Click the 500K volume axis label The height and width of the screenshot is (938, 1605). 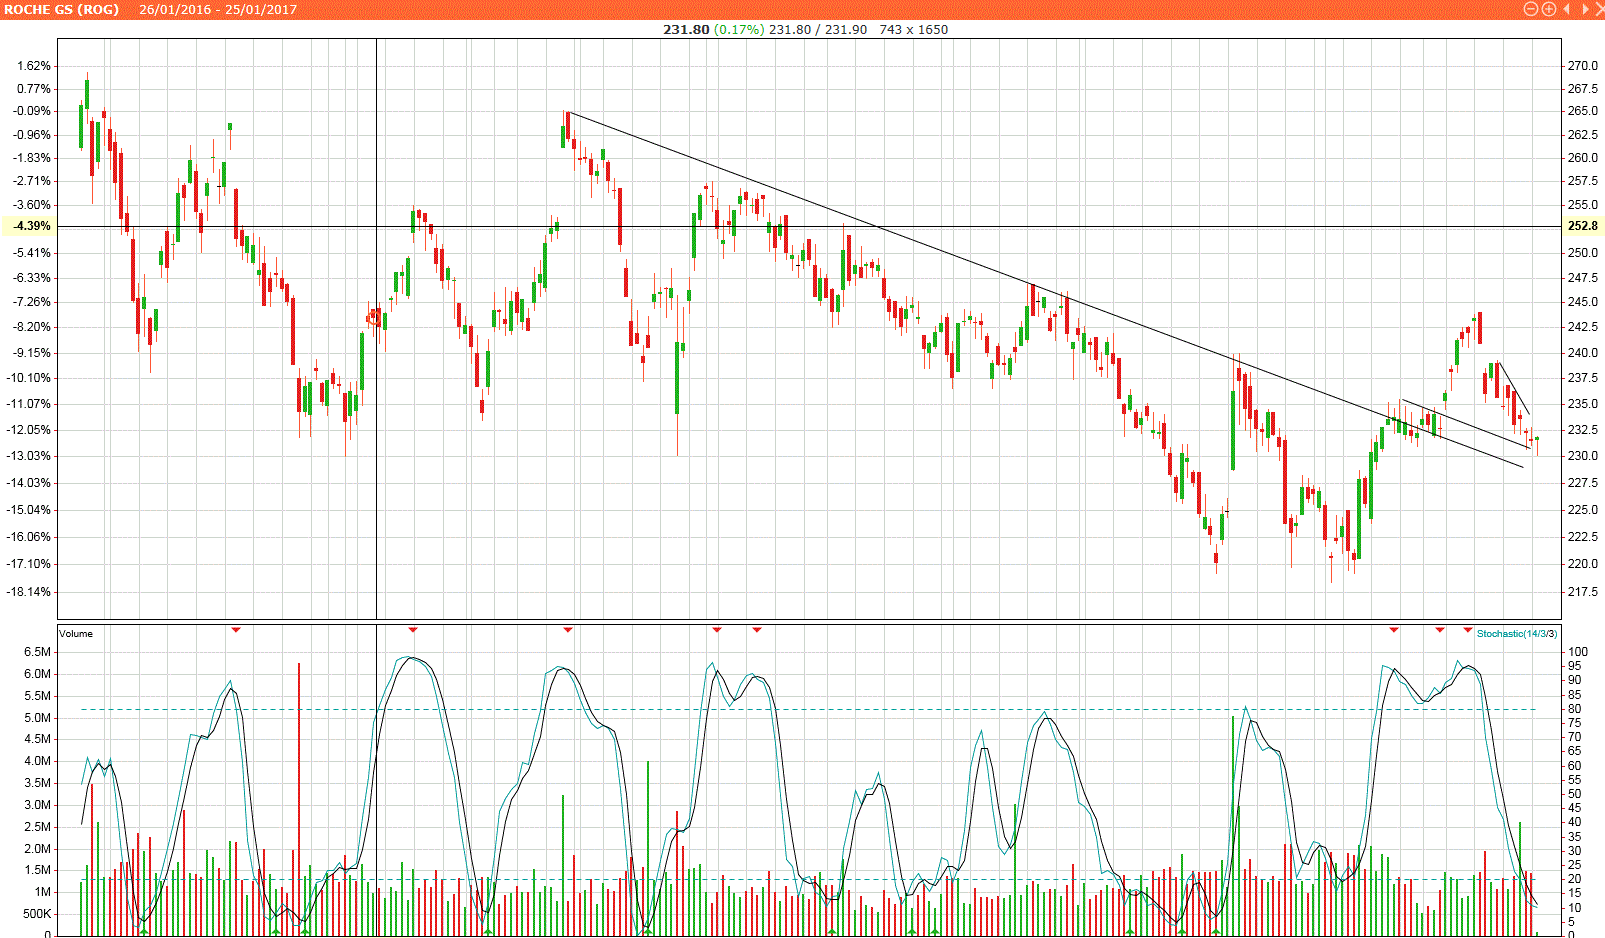coord(38,914)
